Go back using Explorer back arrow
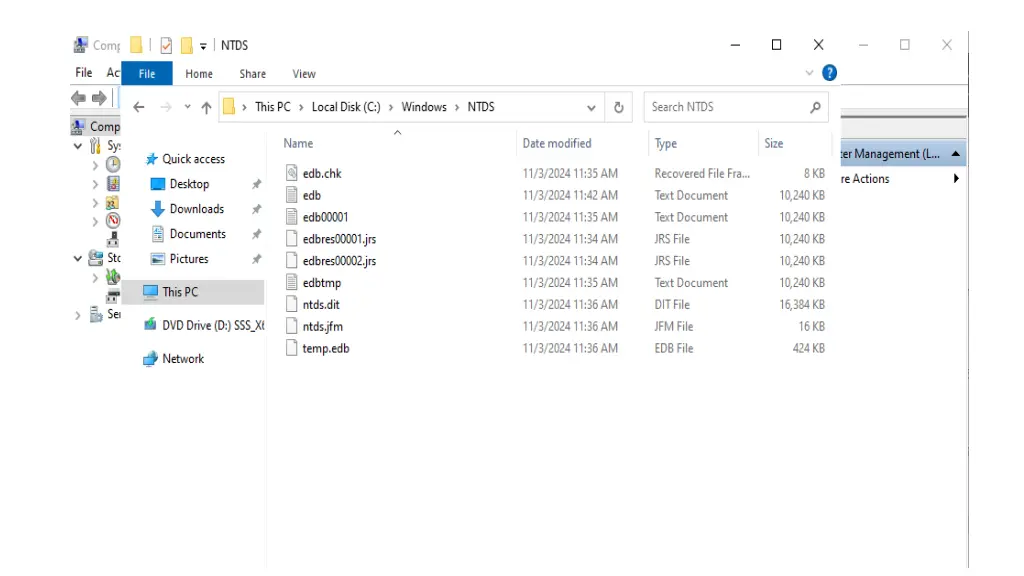Viewport: 1024px width, 576px height. pos(138,107)
